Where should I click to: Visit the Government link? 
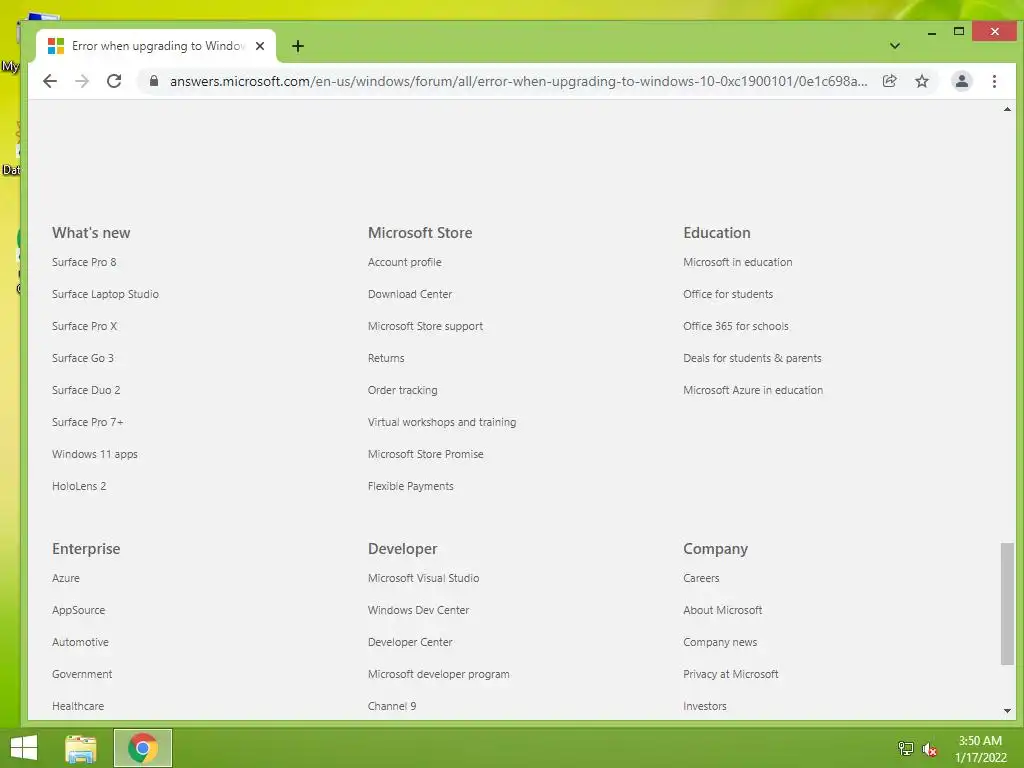(82, 674)
